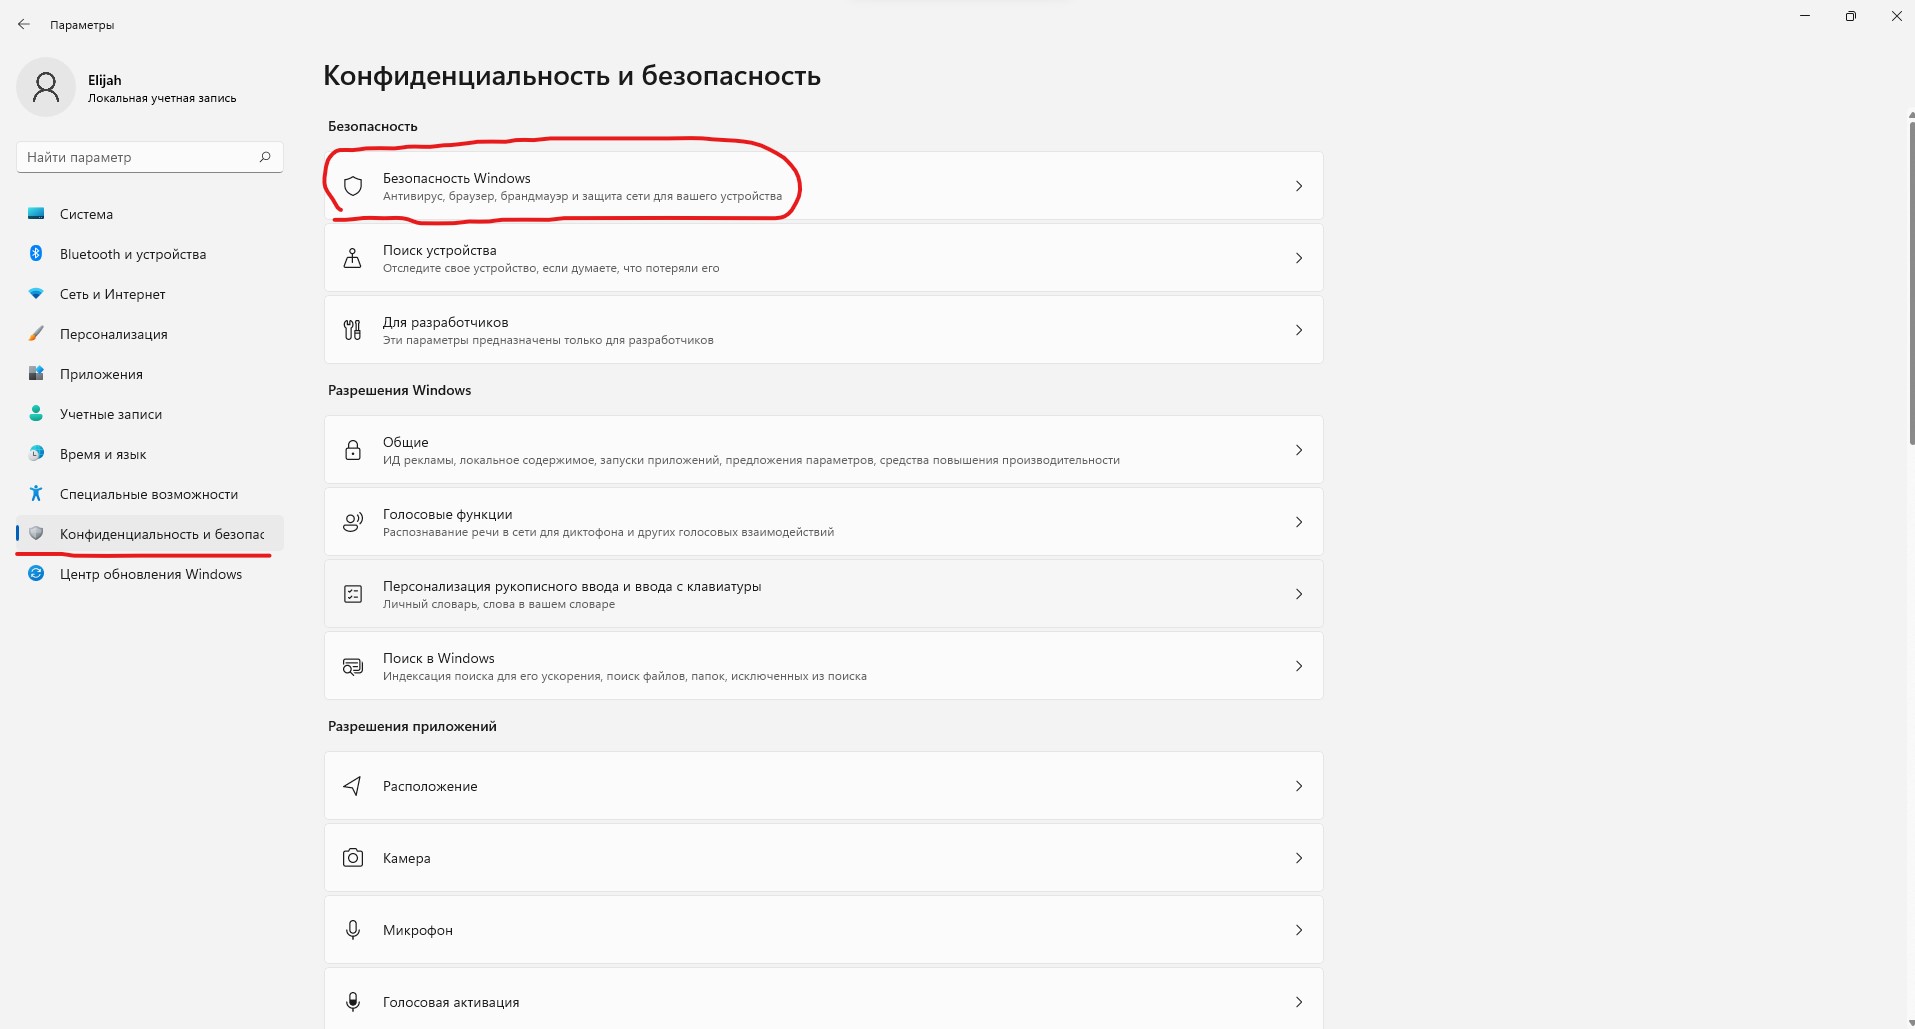
Task: Click the Найти параметр search field
Action: point(149,157)
